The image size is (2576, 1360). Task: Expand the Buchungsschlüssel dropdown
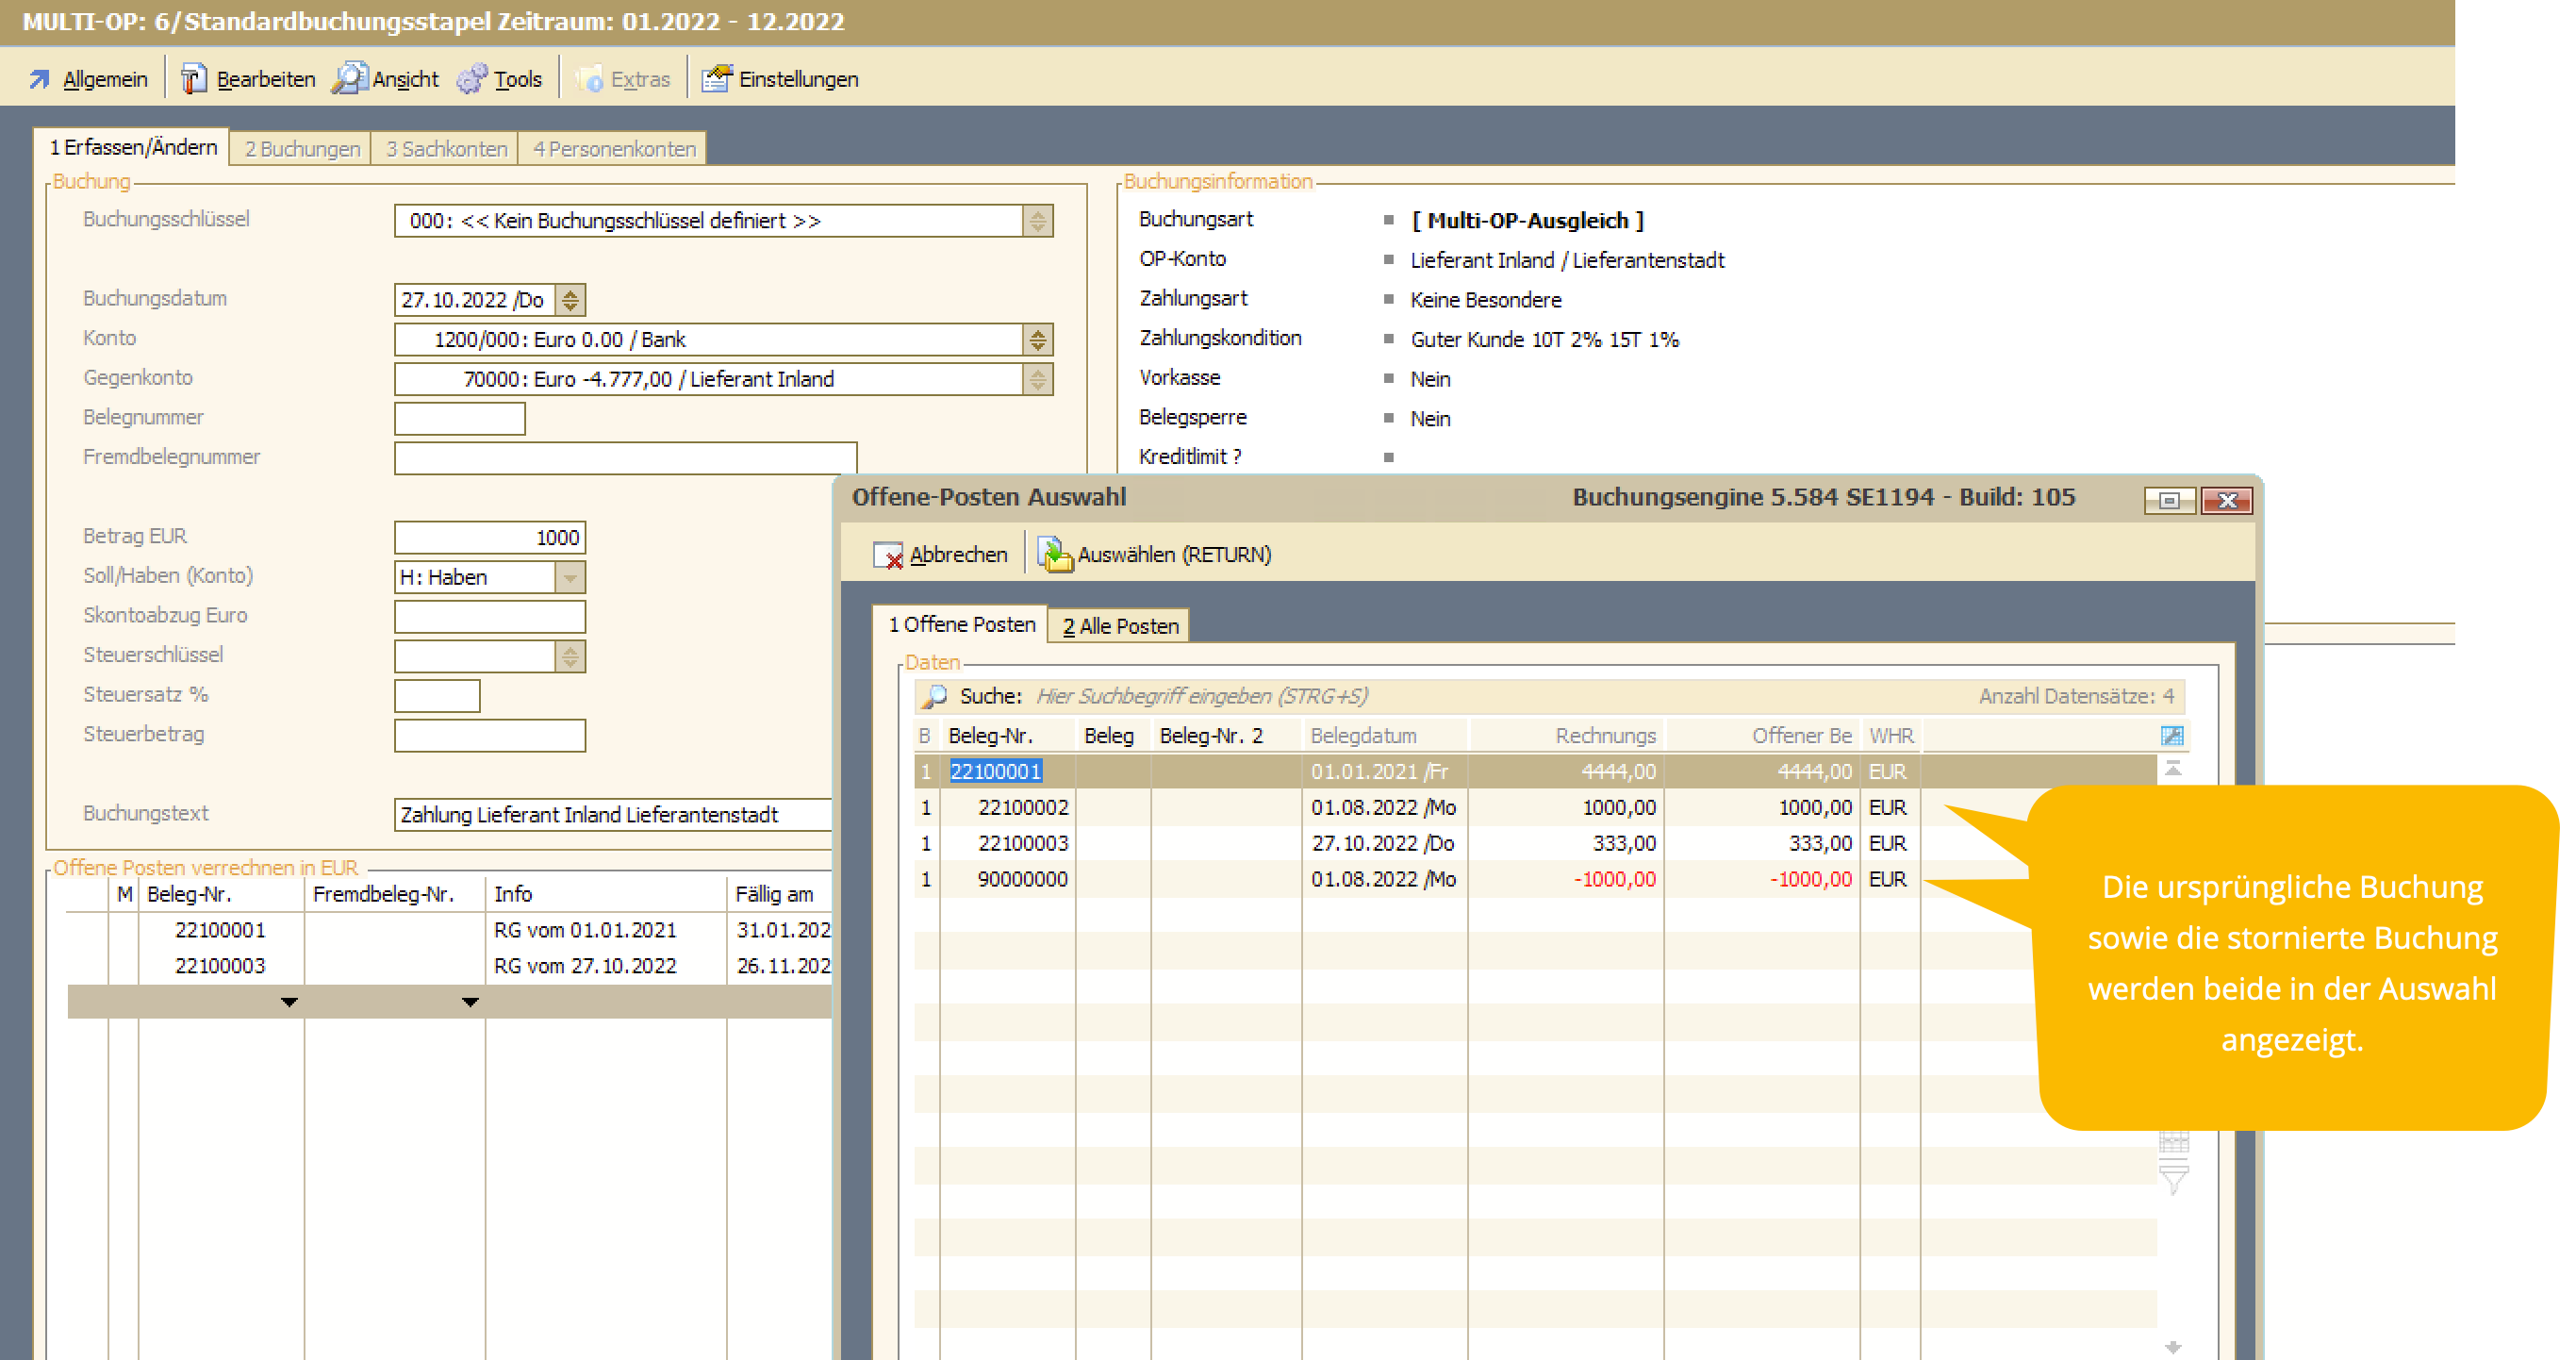pyautogui.click(x=1038, y=221)
